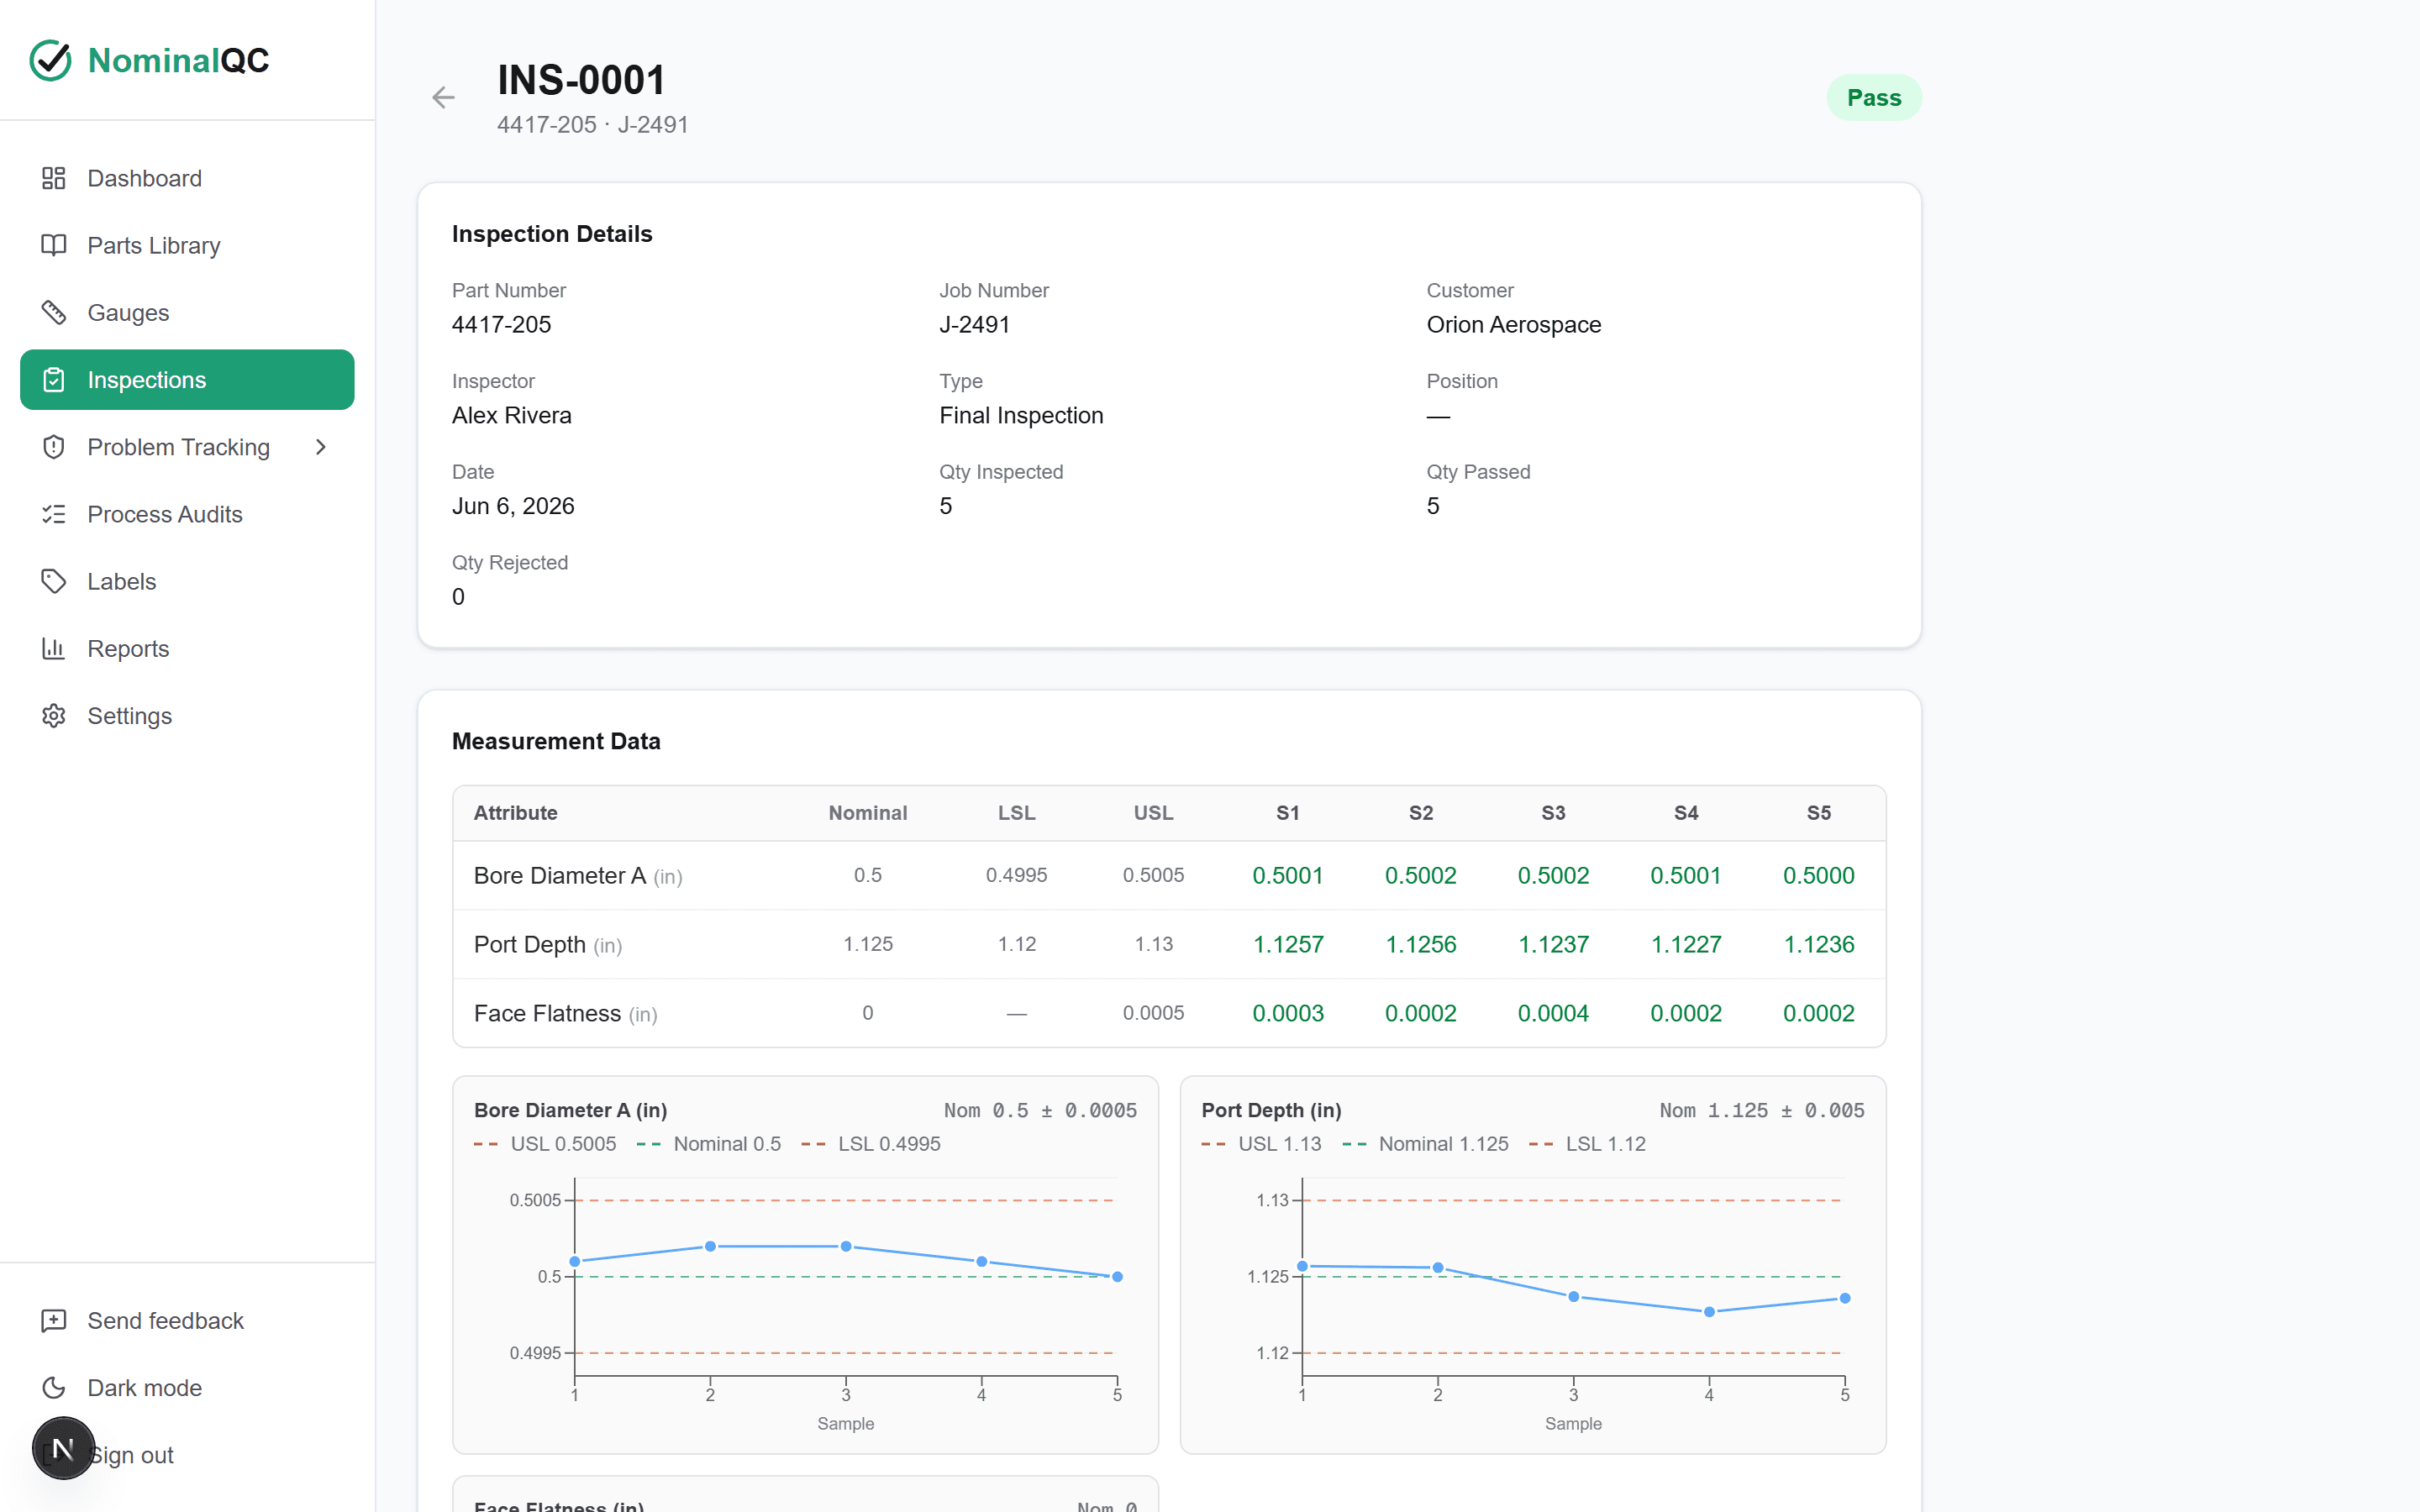The width and height of the screenshot is (2420, 1512).
Task: Click the Dark mode moon icon
Action: pos(54,1388)
